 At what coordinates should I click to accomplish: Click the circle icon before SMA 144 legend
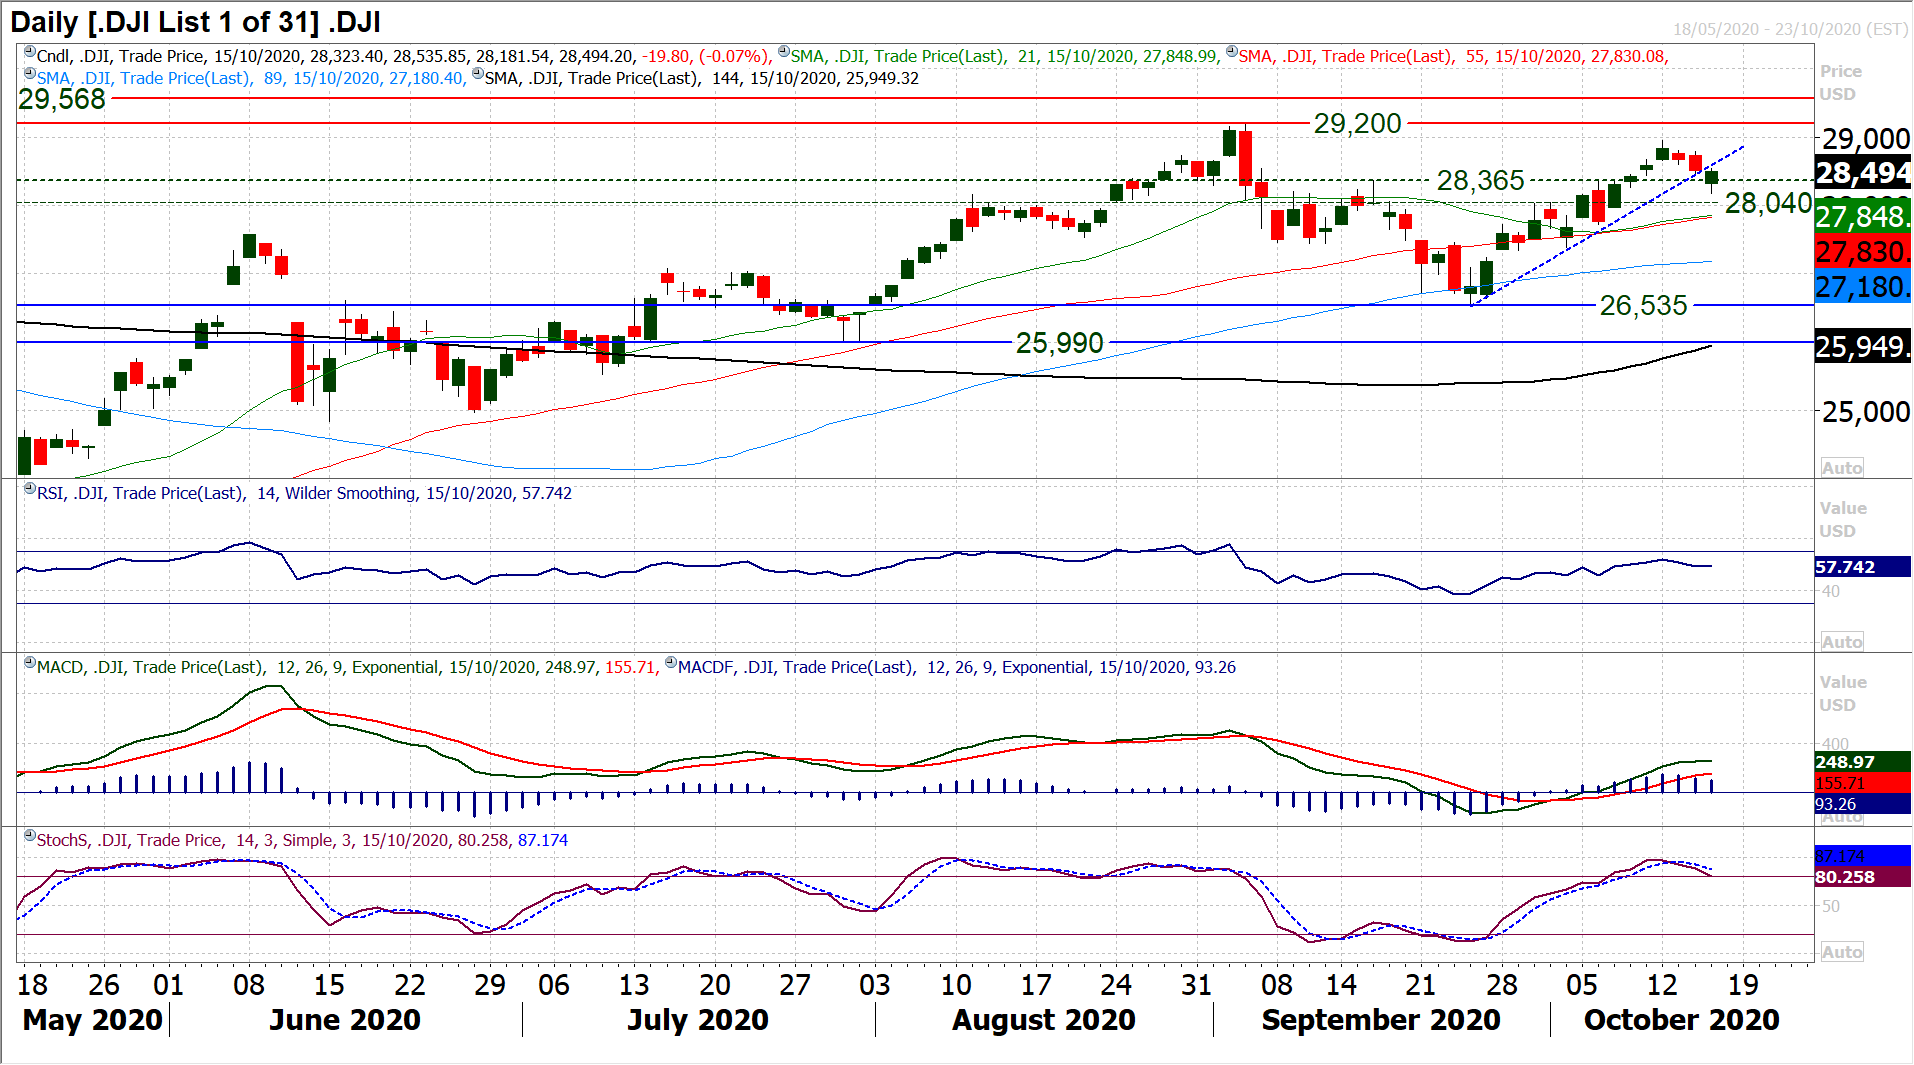478,75
